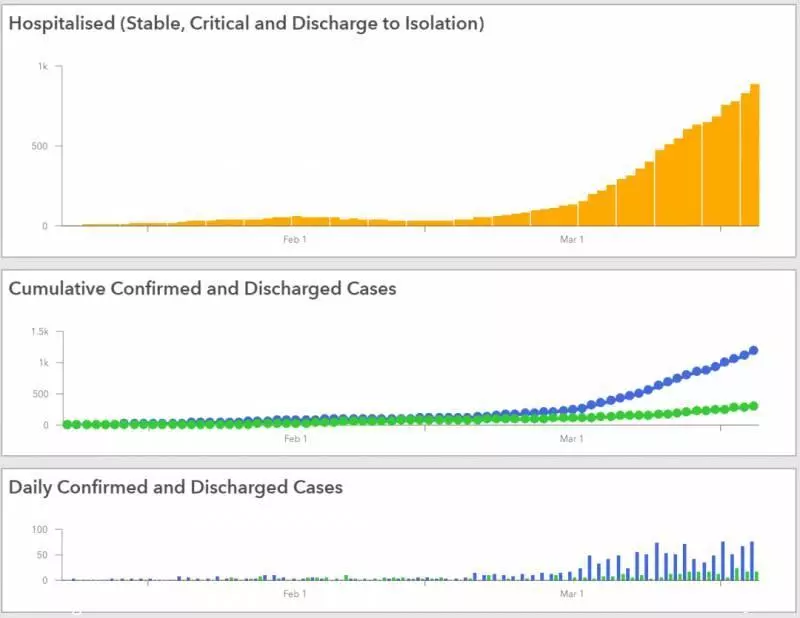Click the Hospitalised chart title
800x618 pixels.
pyautogui.click(x=246, y=23)
